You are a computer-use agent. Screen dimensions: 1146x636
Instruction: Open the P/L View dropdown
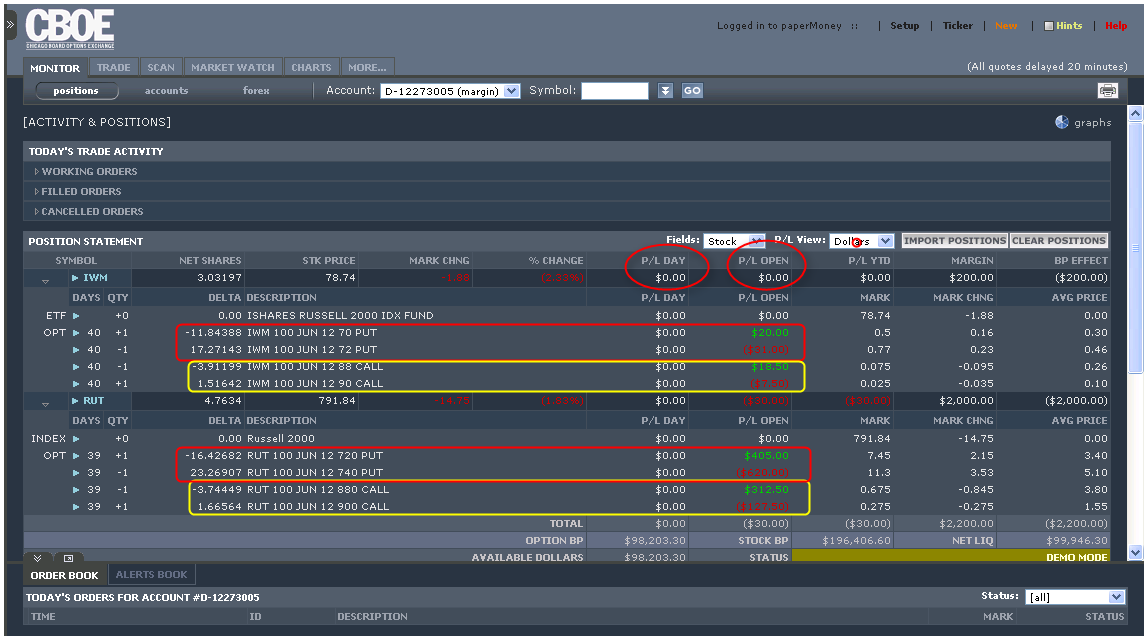pyautogui.click(x=884, y=241)
